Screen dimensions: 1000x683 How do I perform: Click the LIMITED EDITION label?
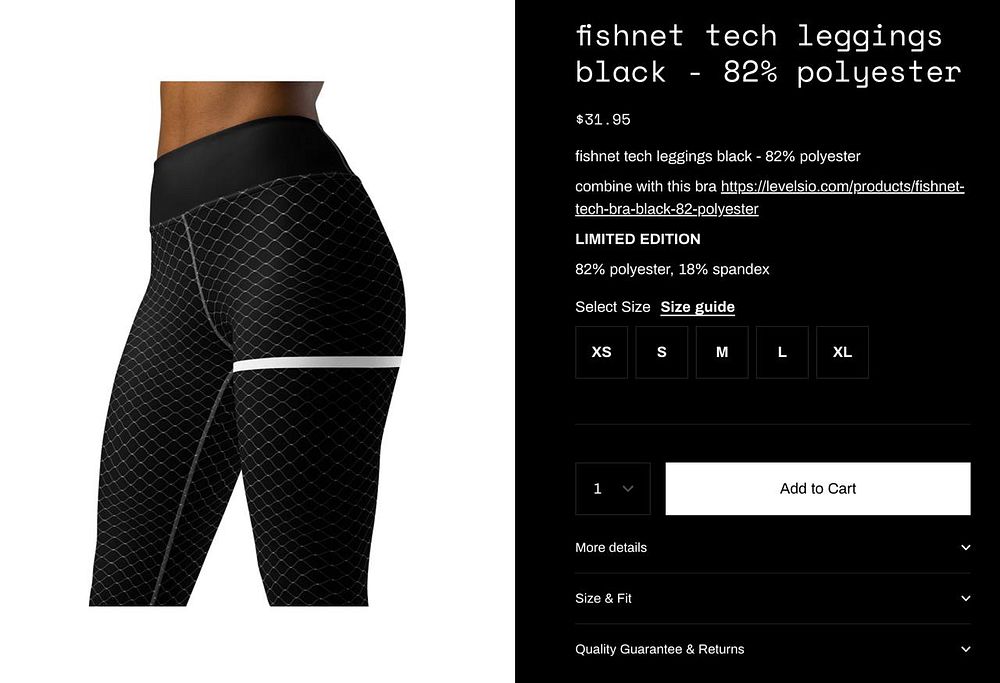(638, 239)
